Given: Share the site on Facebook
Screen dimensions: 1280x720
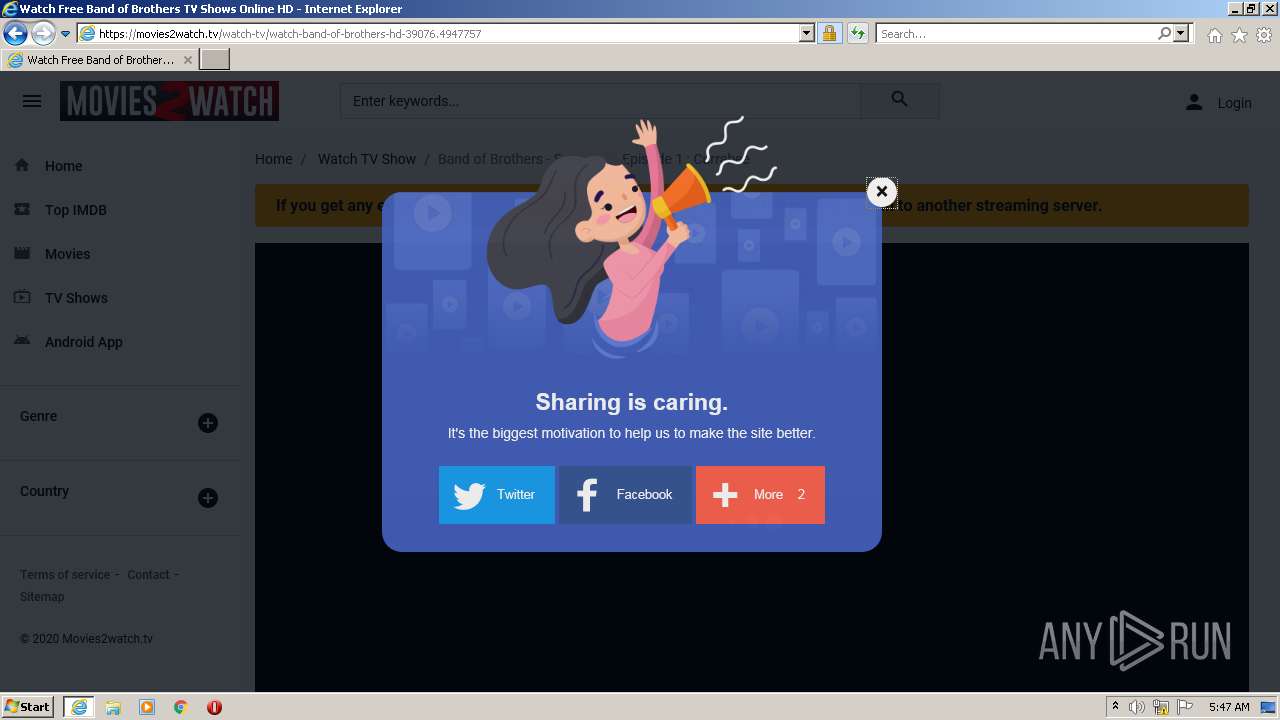Looking at the screenshot, I should click(x=625, y=494).
